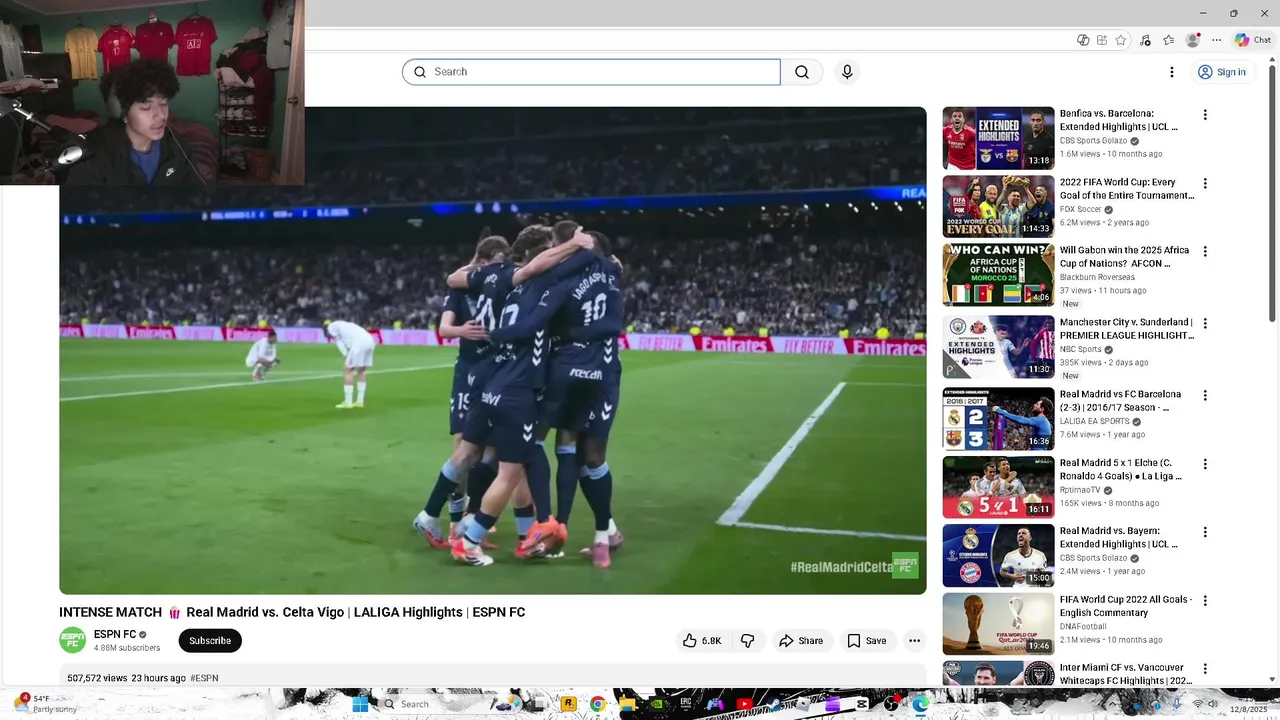This screenshot has height=720, width=1280.
Task: Click the Microsoft Edge taskbar icon
Action: click(920, 704)
